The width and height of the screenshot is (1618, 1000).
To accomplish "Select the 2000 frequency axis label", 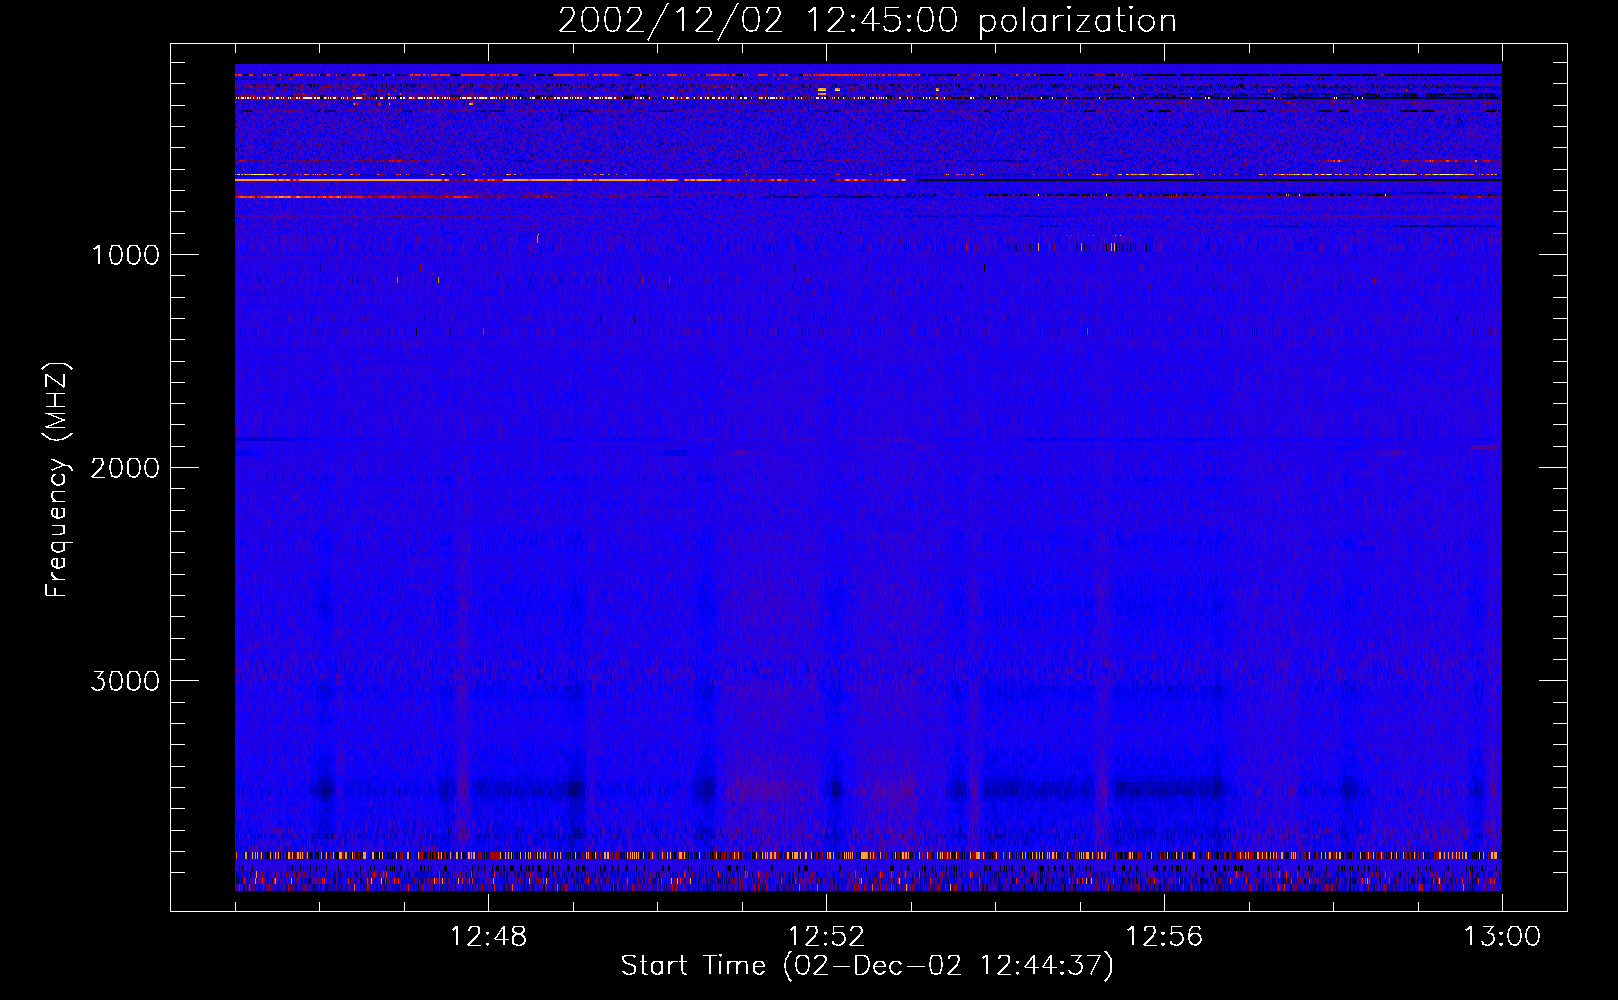I will coord(125,468).
